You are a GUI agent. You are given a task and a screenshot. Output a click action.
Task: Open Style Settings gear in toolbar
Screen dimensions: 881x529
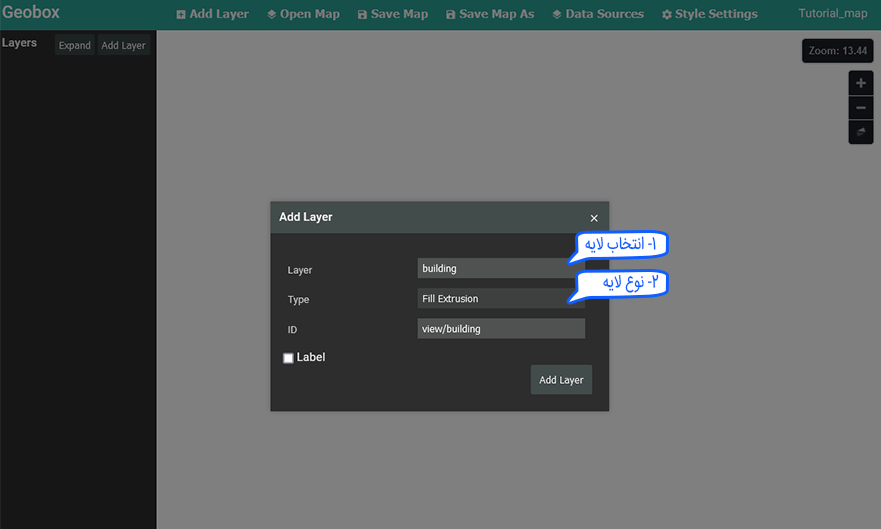click(x=667, y=15)
